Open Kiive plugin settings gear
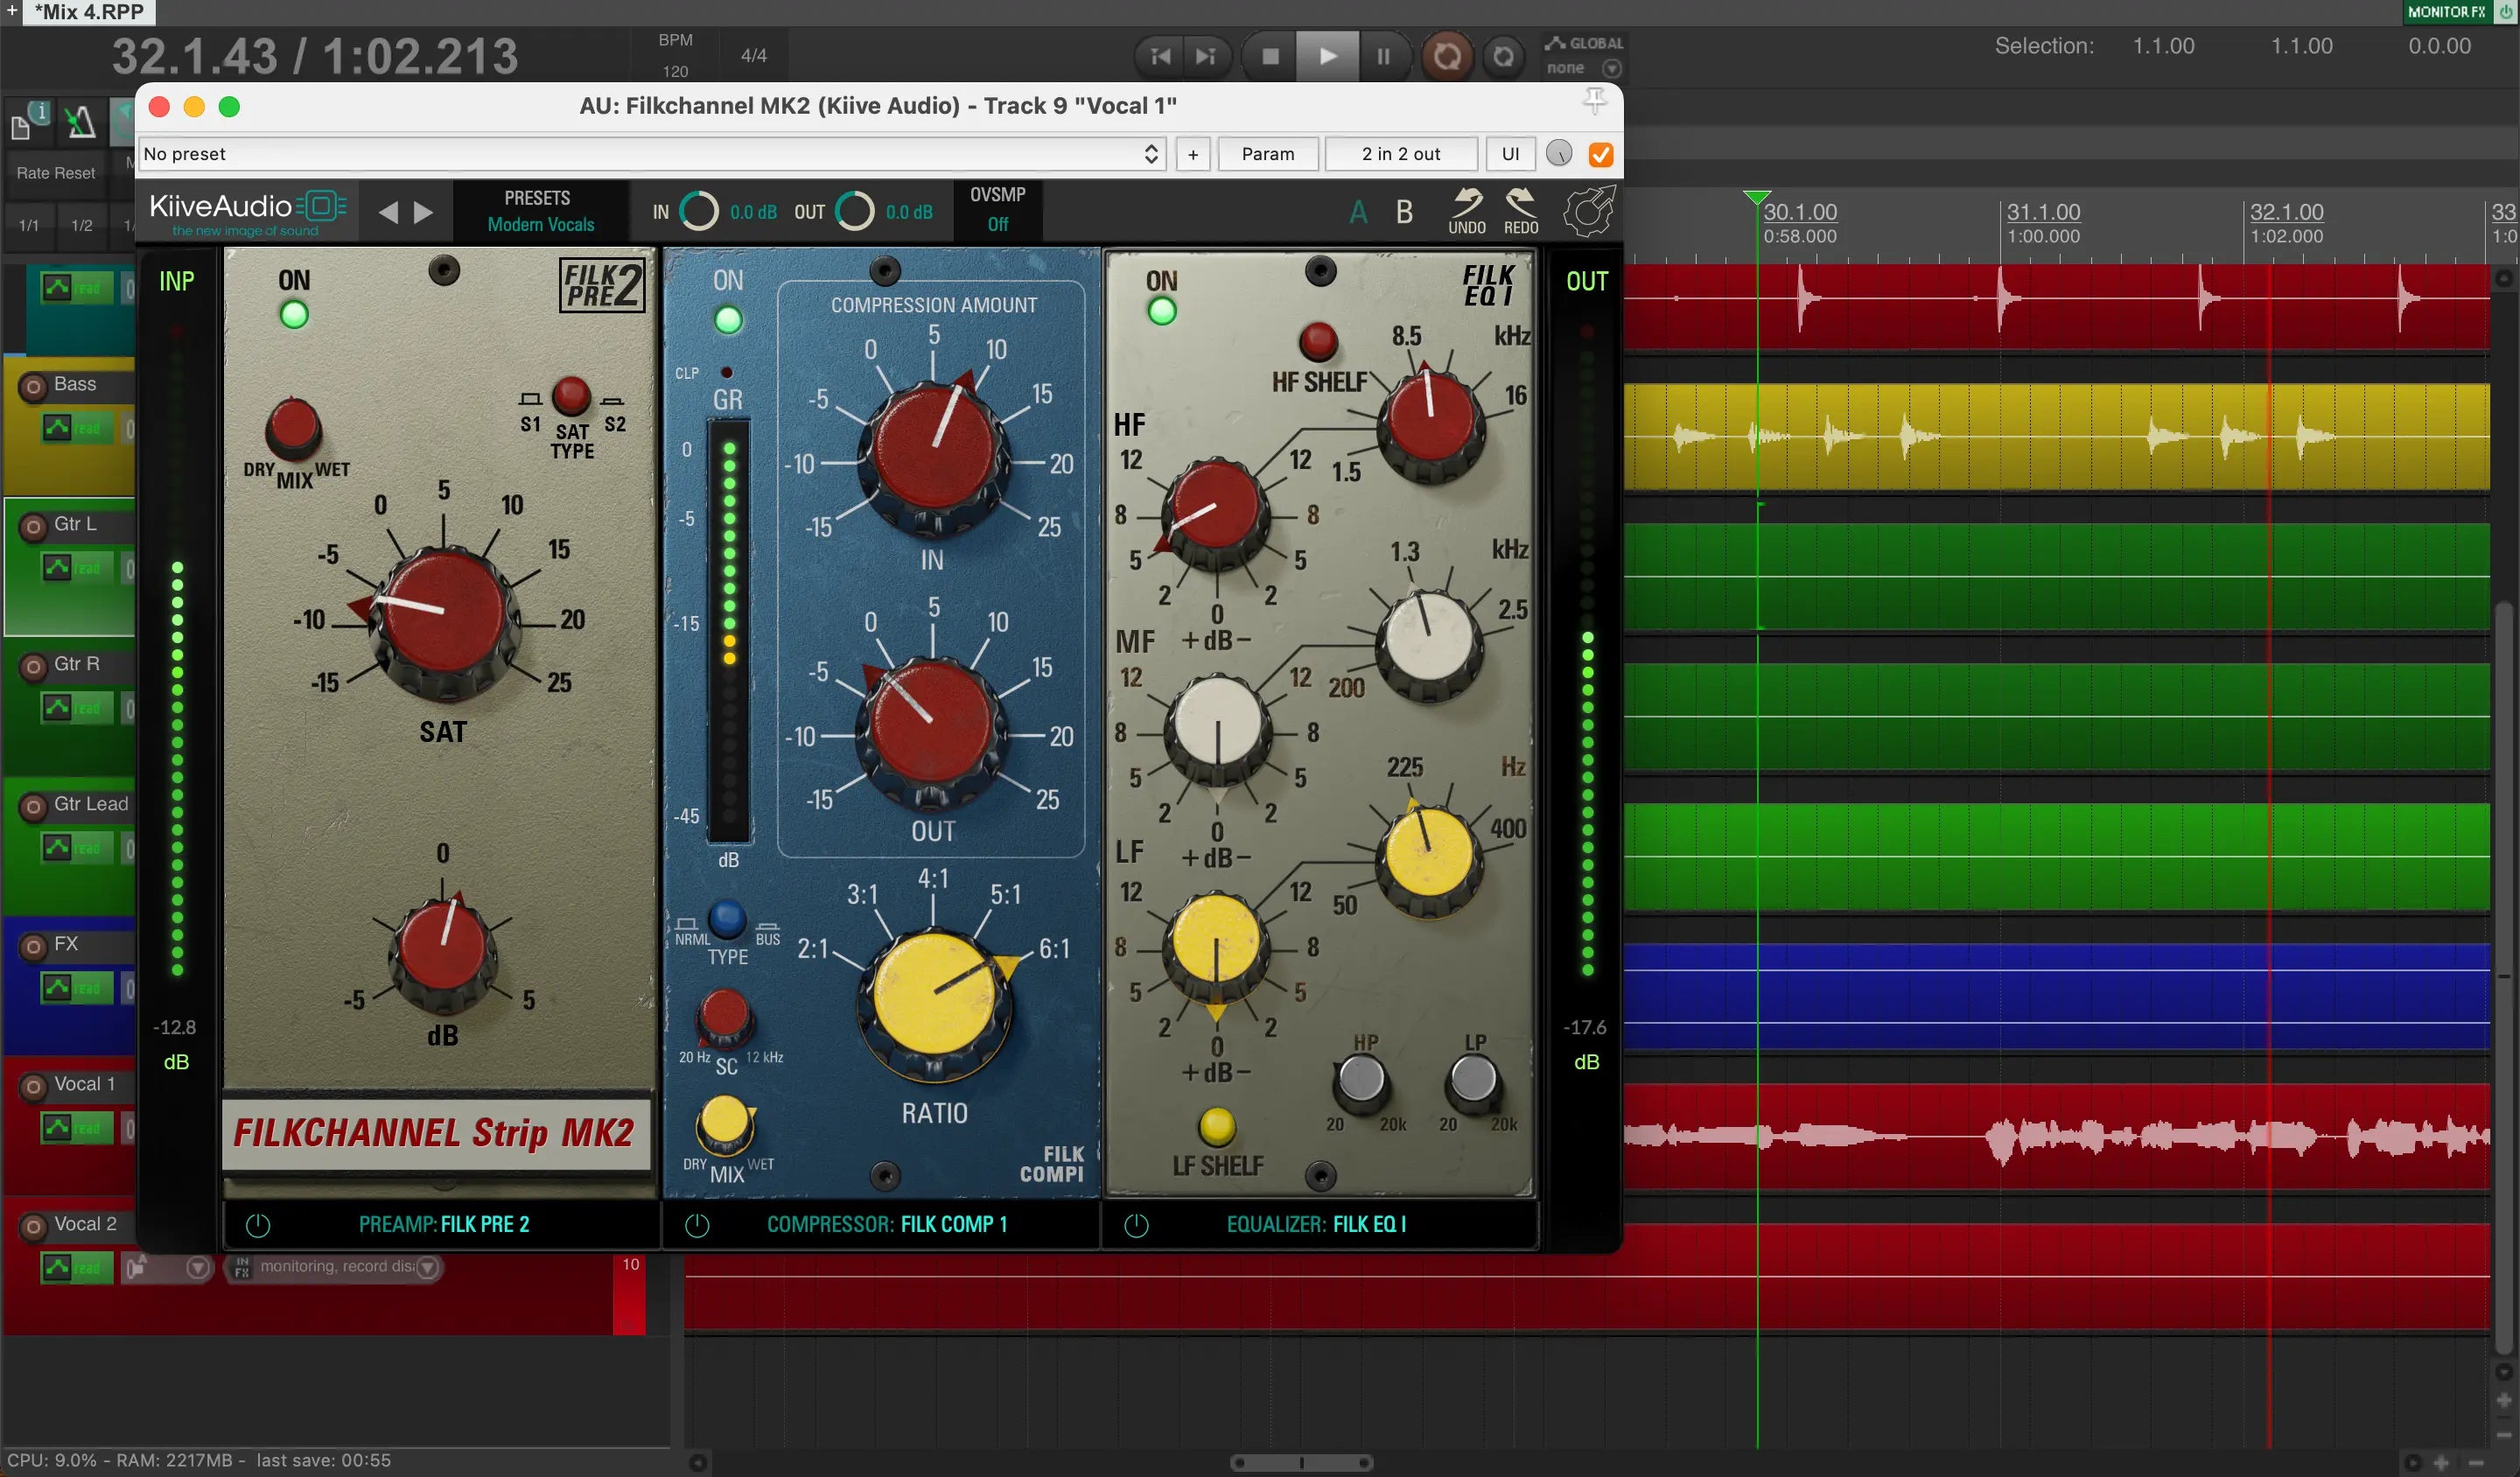The height and width of the screenshot is (1477, 2520). [1588, 211]
